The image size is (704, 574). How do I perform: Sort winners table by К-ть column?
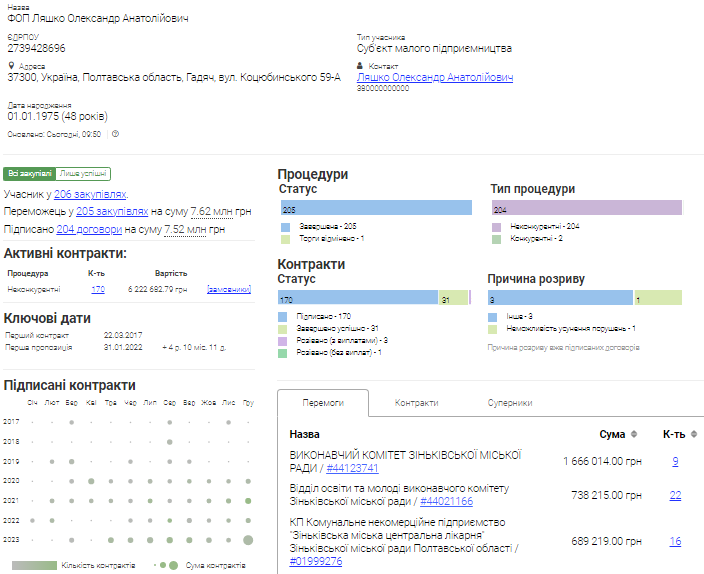click(695, 435)
